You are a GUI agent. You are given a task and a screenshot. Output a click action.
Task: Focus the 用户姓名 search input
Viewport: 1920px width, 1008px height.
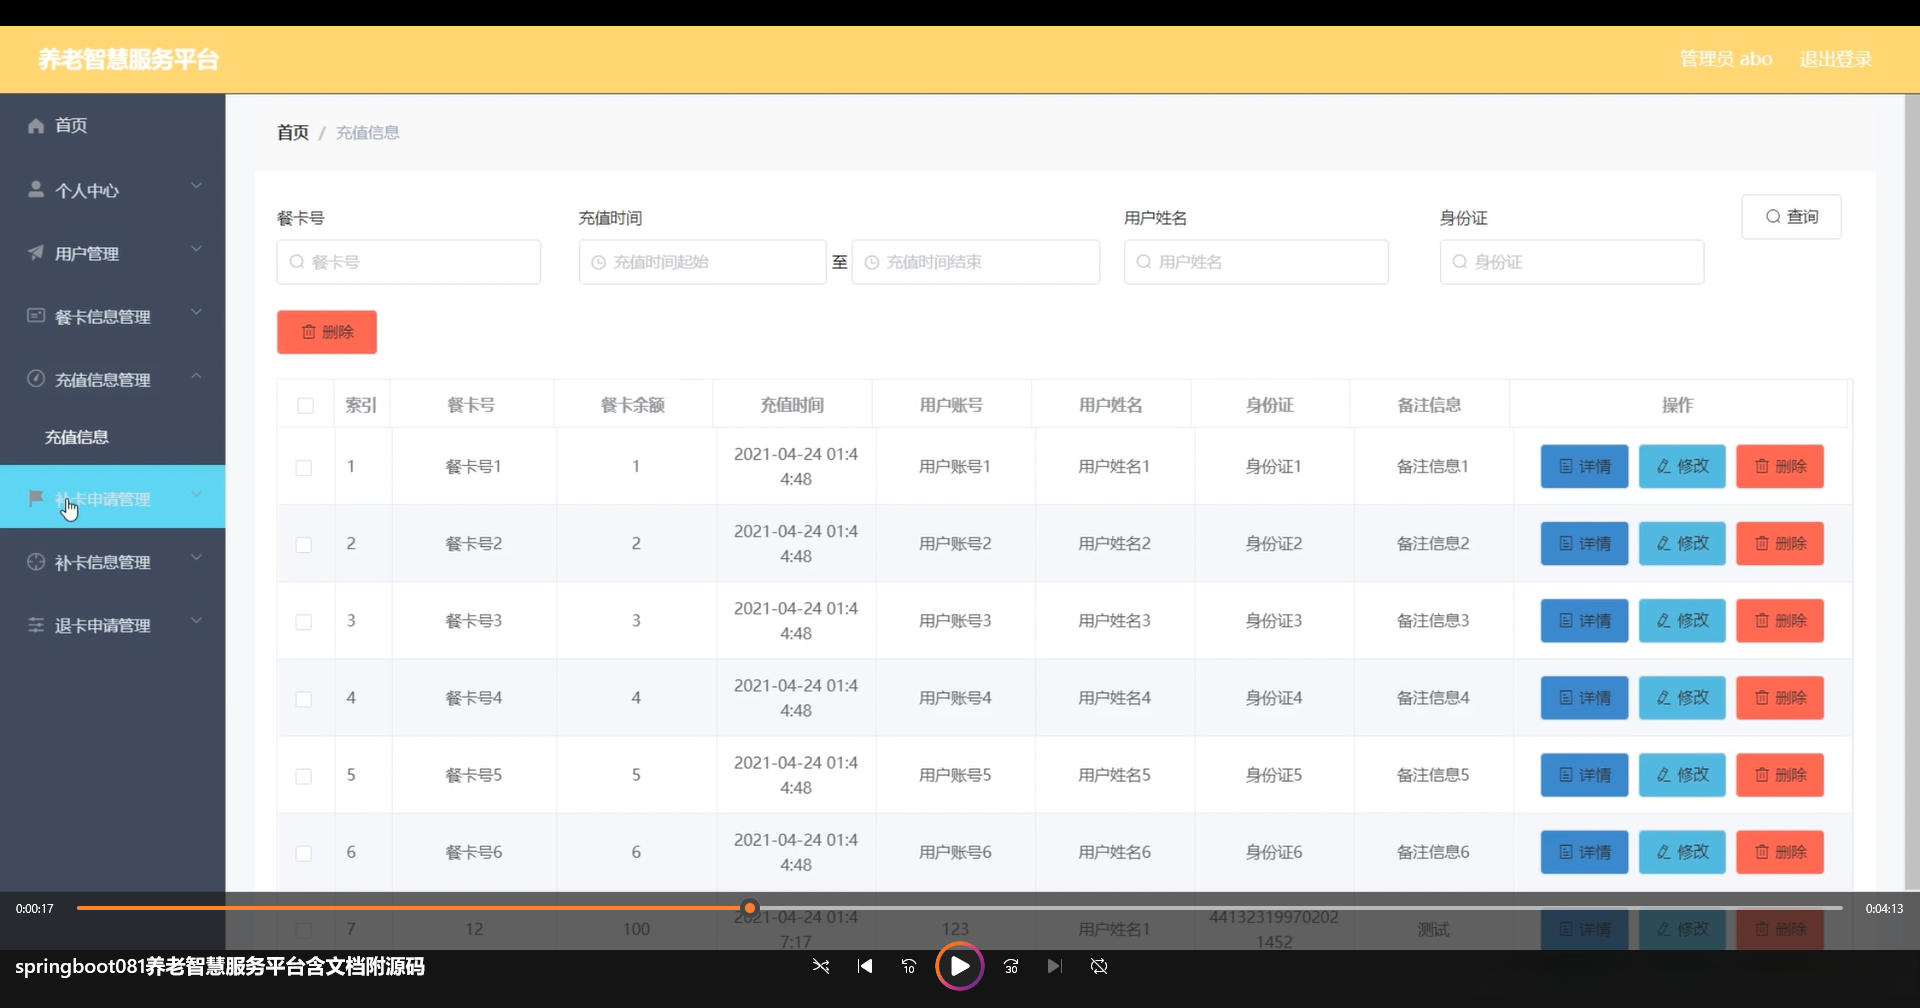[1256, 262]
